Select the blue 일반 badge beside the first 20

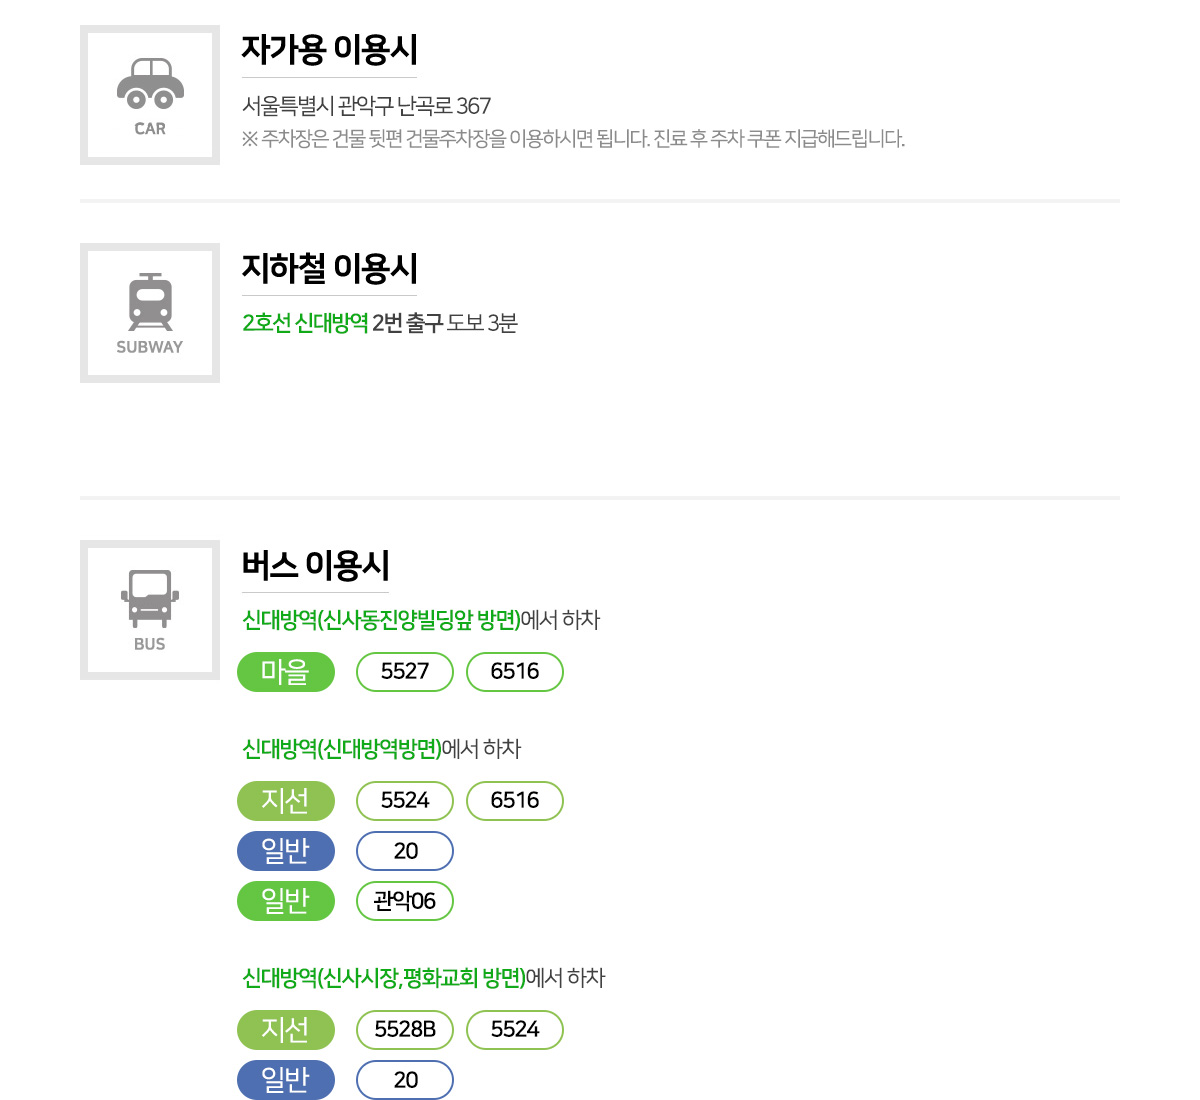coord(286,851)
